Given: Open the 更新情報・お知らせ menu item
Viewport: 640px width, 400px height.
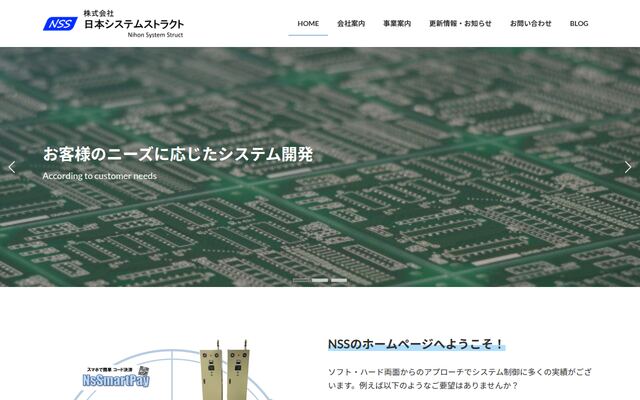Looking at the screenshot, I should [460, 24].
